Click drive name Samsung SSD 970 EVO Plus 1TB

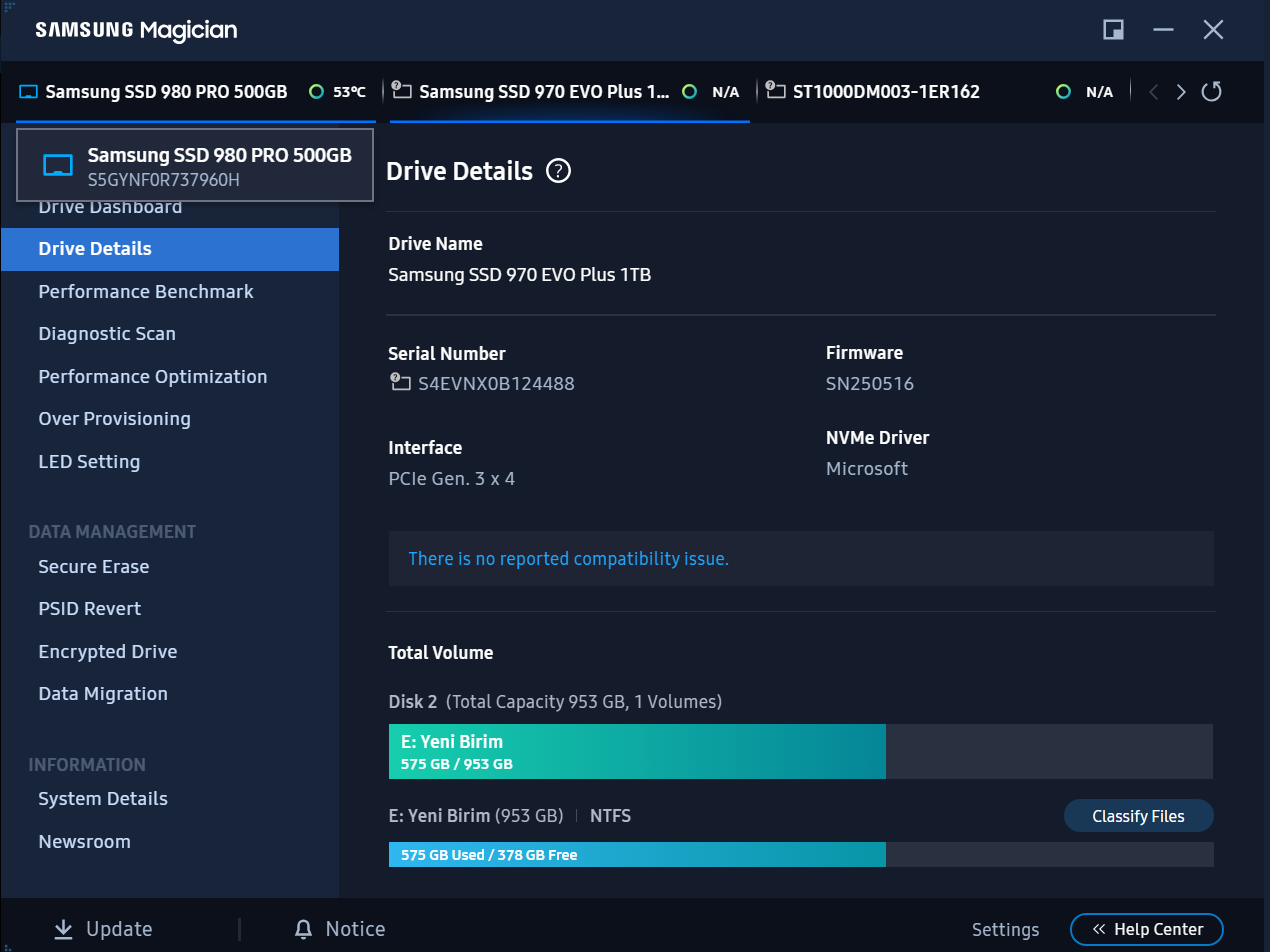coord(520,274)
